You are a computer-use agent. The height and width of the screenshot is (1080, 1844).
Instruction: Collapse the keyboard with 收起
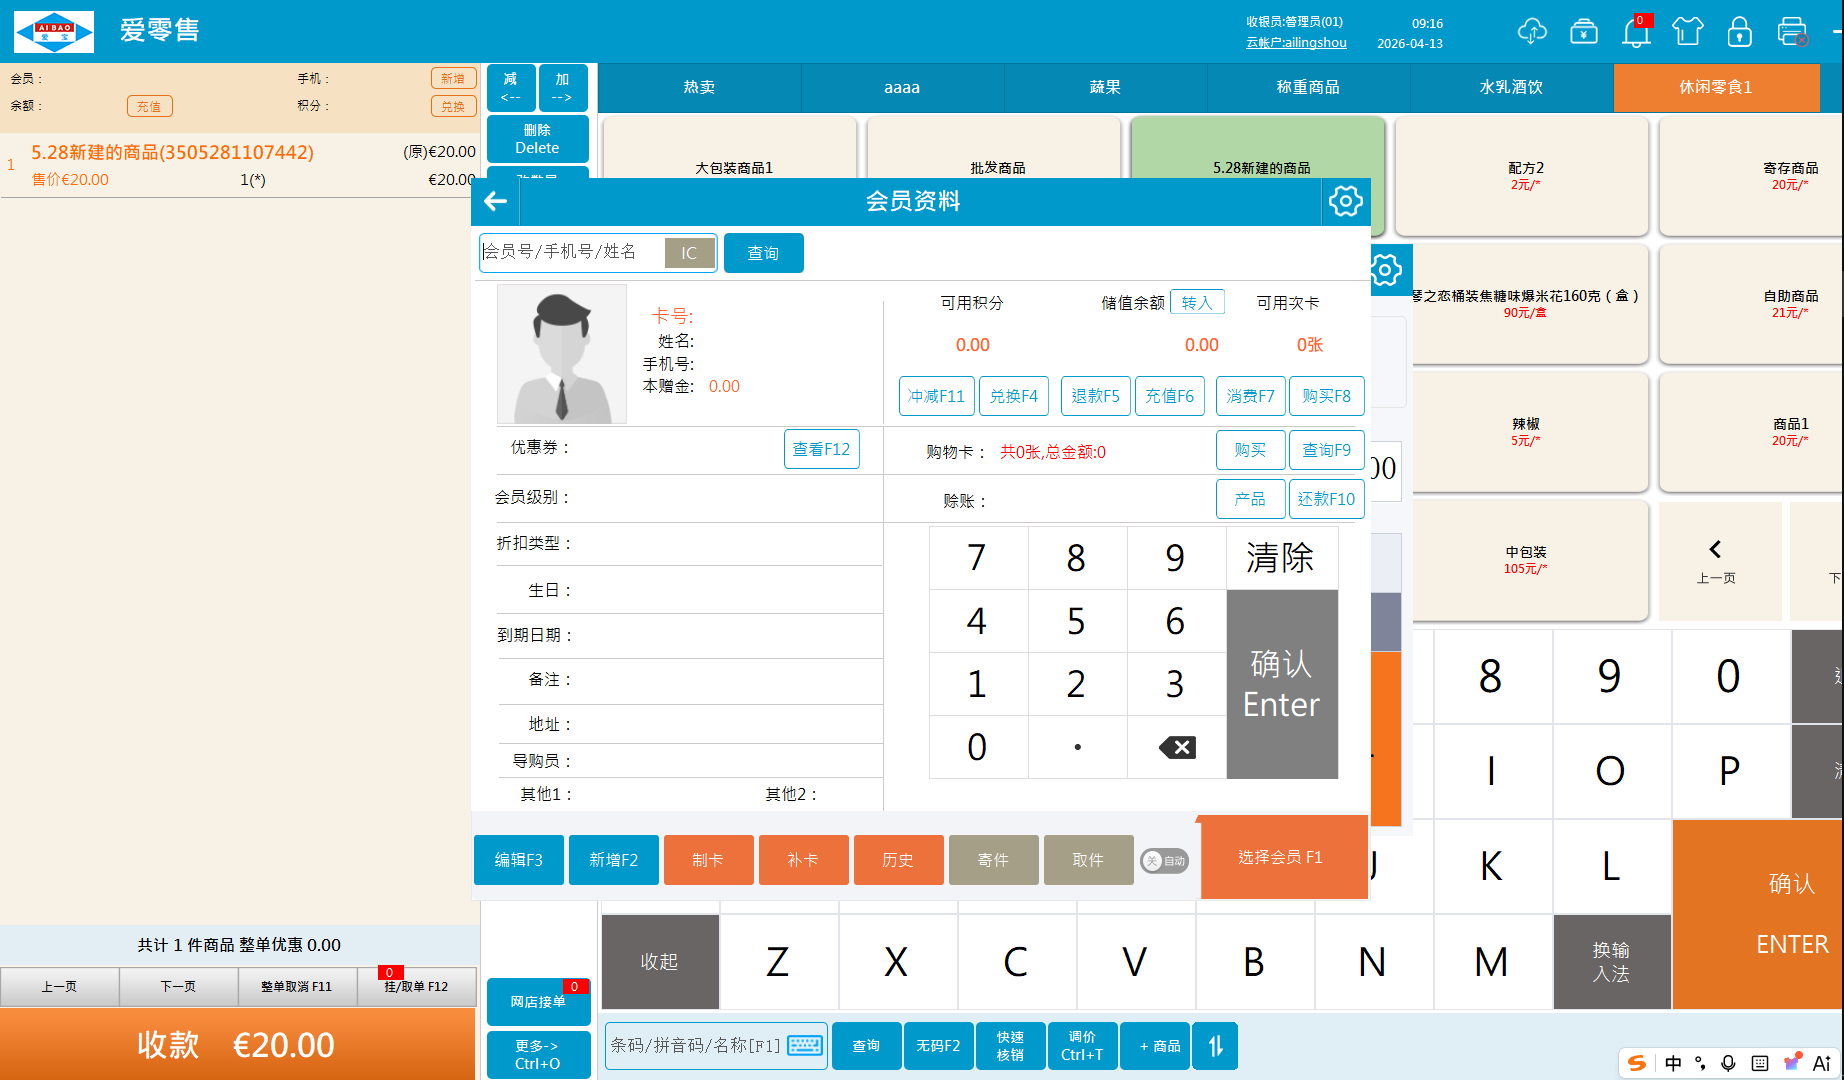coord(659,961)
